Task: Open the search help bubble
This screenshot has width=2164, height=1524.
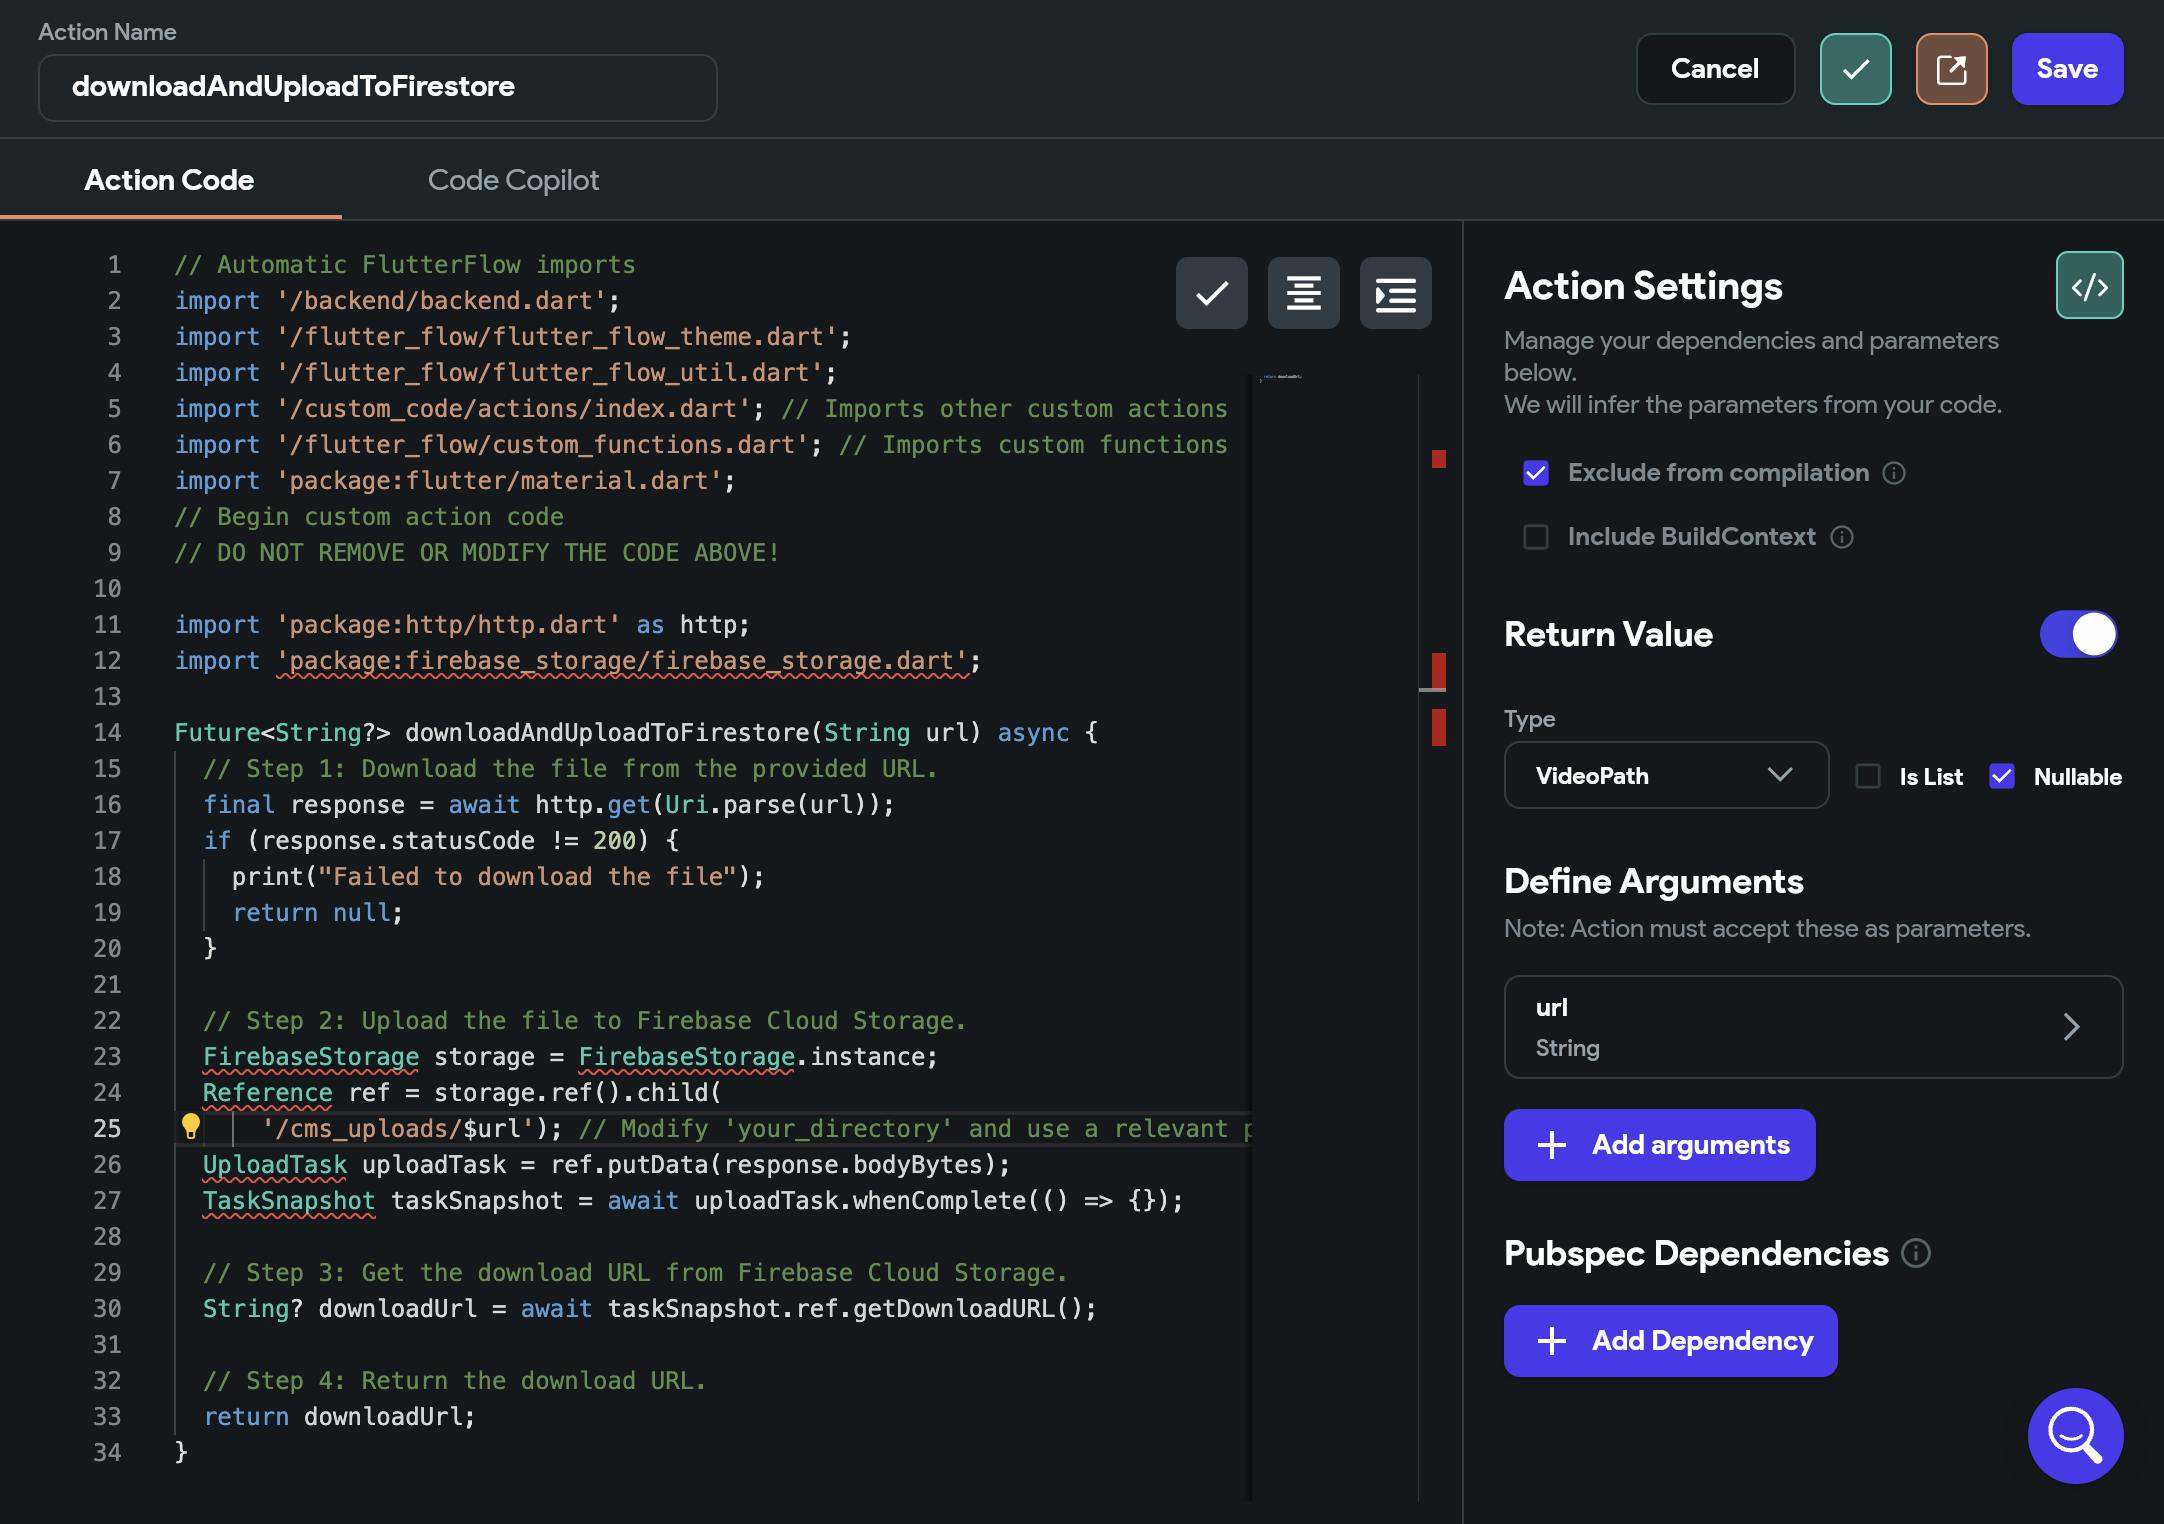Action: (2075, 1435)
